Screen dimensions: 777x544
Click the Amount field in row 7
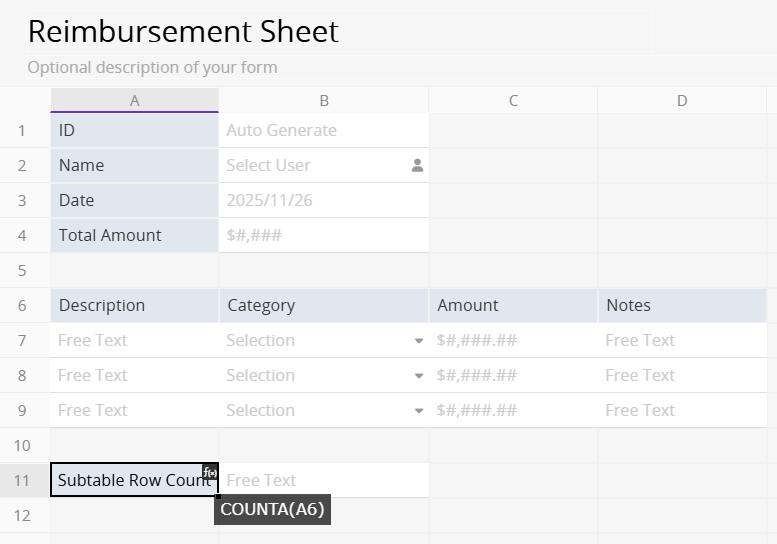512,340
